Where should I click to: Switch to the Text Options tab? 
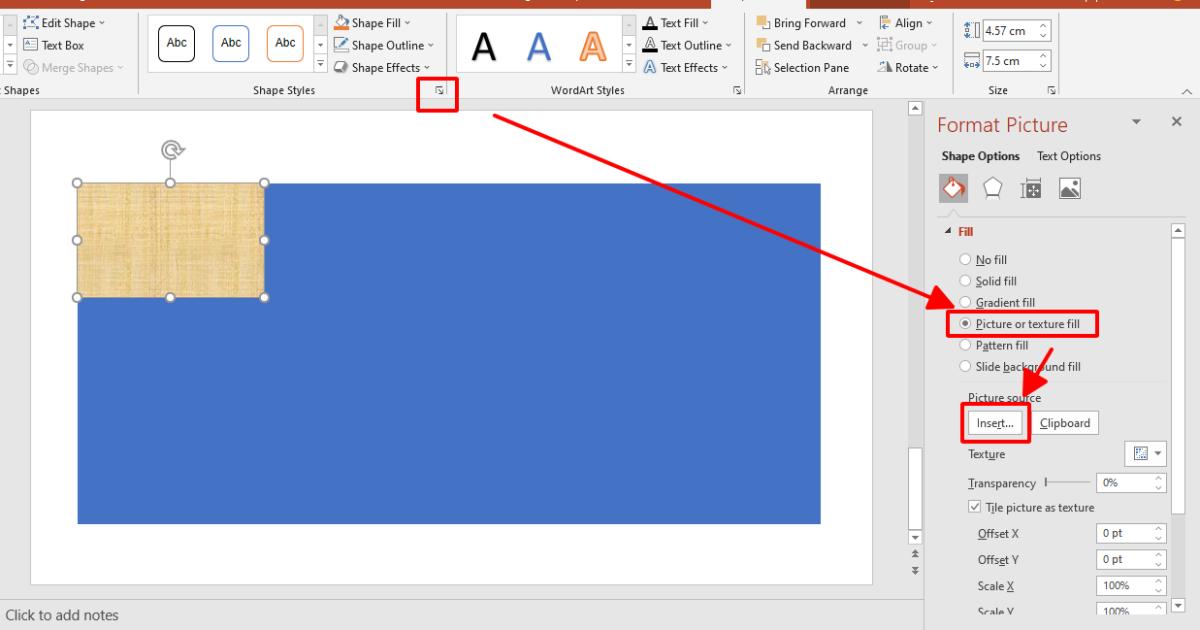[1069, 156]
